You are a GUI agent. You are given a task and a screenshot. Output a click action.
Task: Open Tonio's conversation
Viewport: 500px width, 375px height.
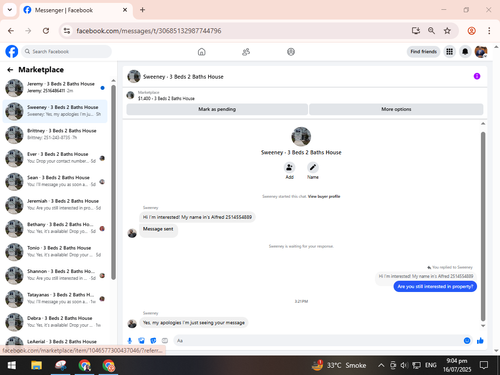pyautogui.click(x=55, y=252)
